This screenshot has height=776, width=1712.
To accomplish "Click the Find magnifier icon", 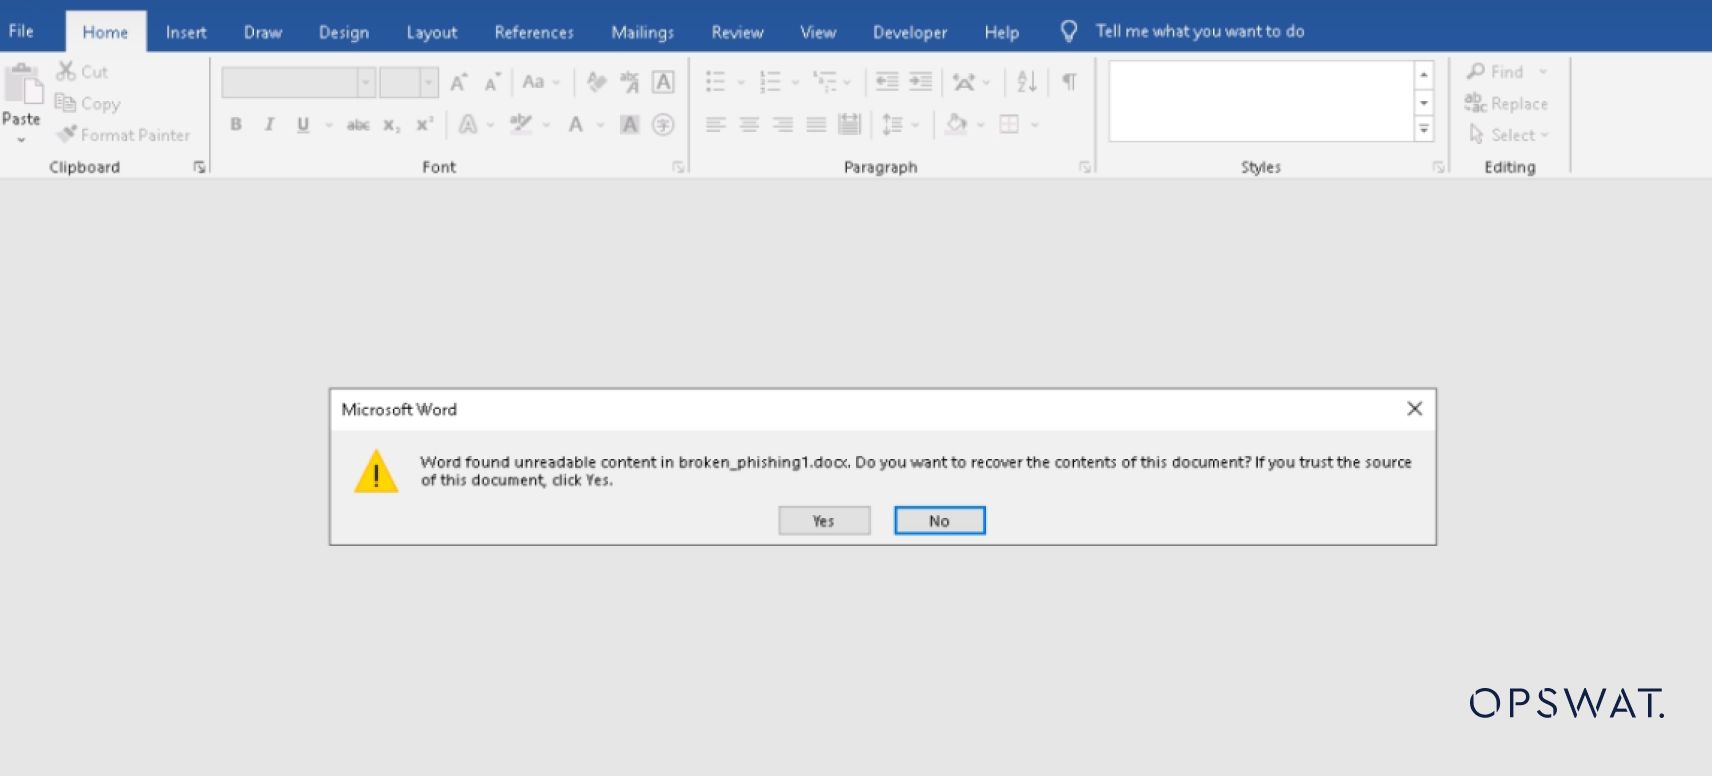I will click(1476, 71).
